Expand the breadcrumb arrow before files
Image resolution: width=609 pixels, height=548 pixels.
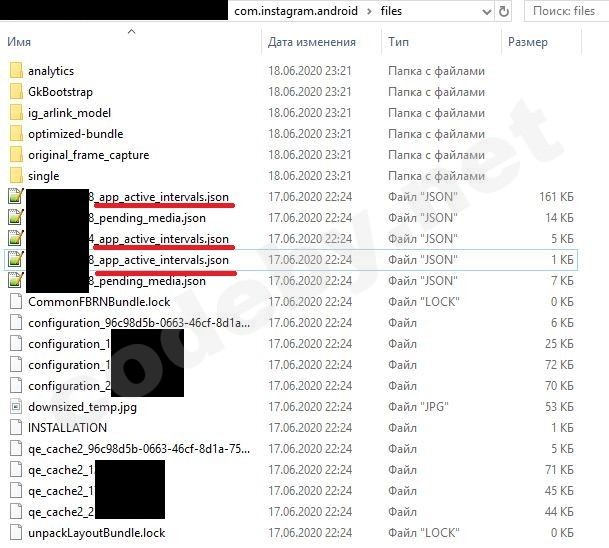click(x=369, y=11)
